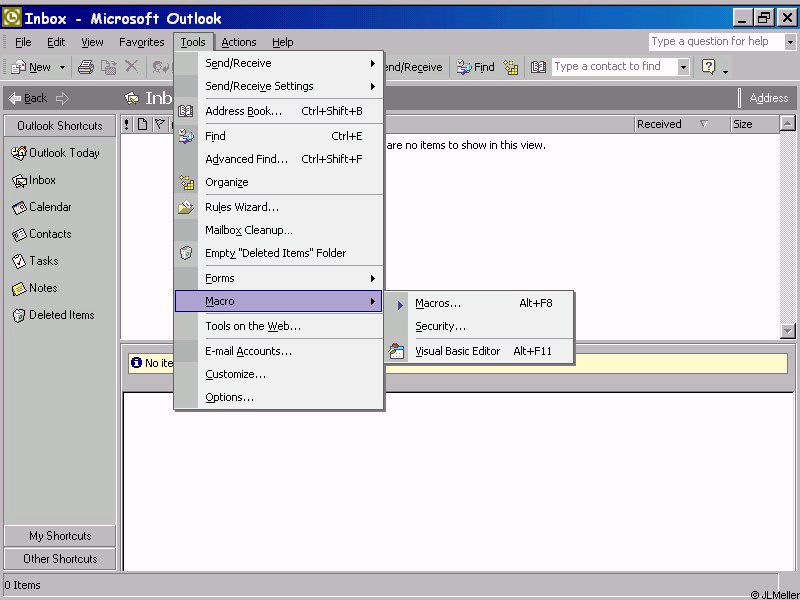Viewport: 800px width, 600px height.
Task: Open the 'Type a contact to find' dropdown
Action: point(684,67)
